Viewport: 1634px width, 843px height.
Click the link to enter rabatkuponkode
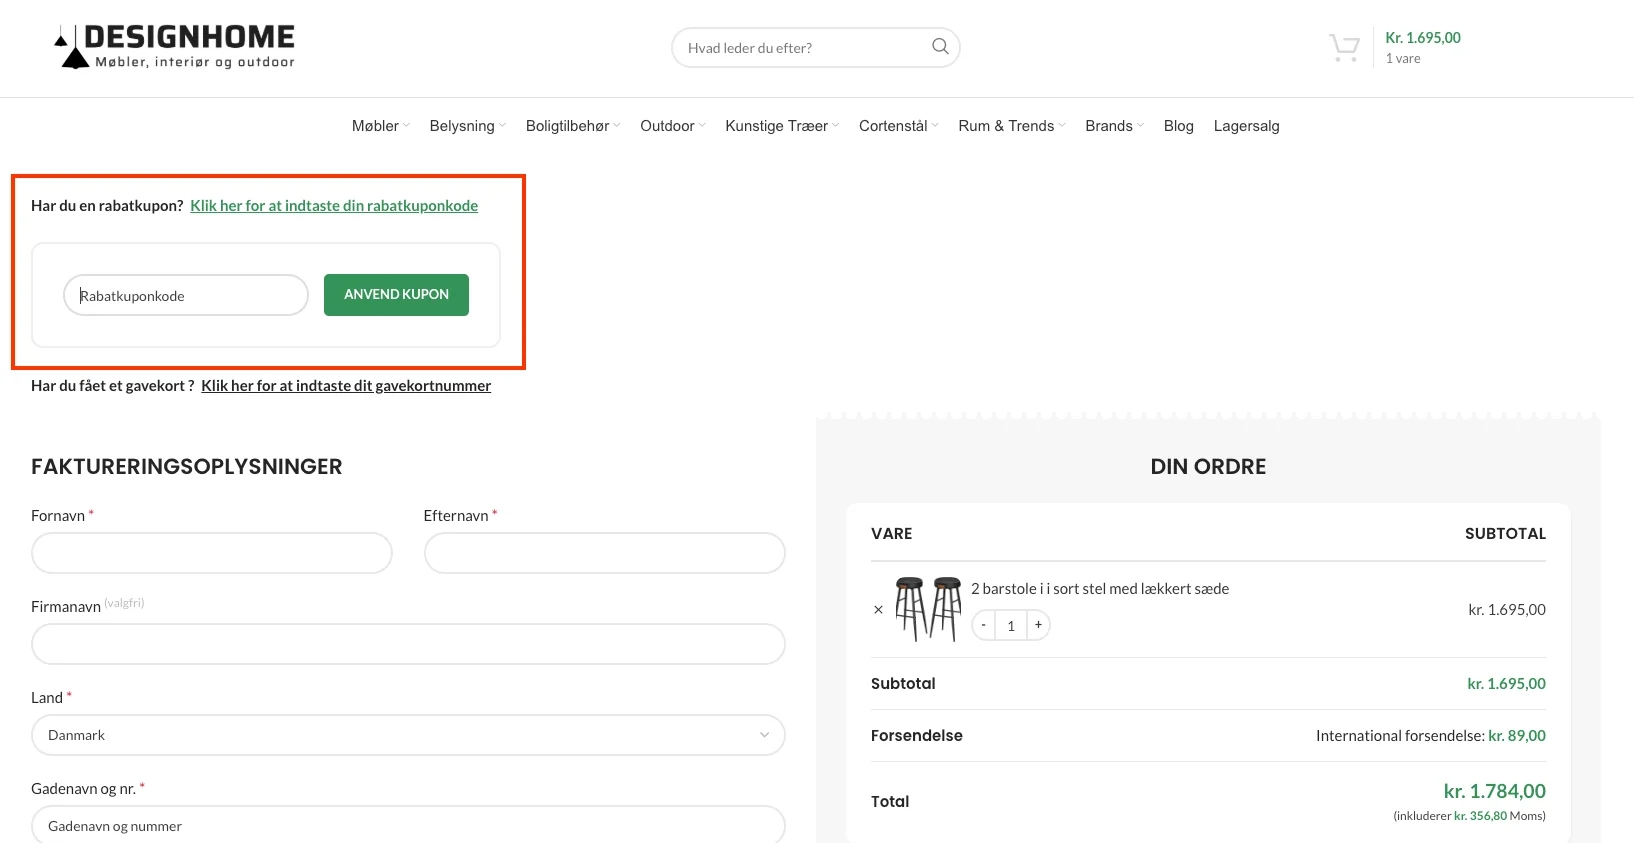click(334, 206)
